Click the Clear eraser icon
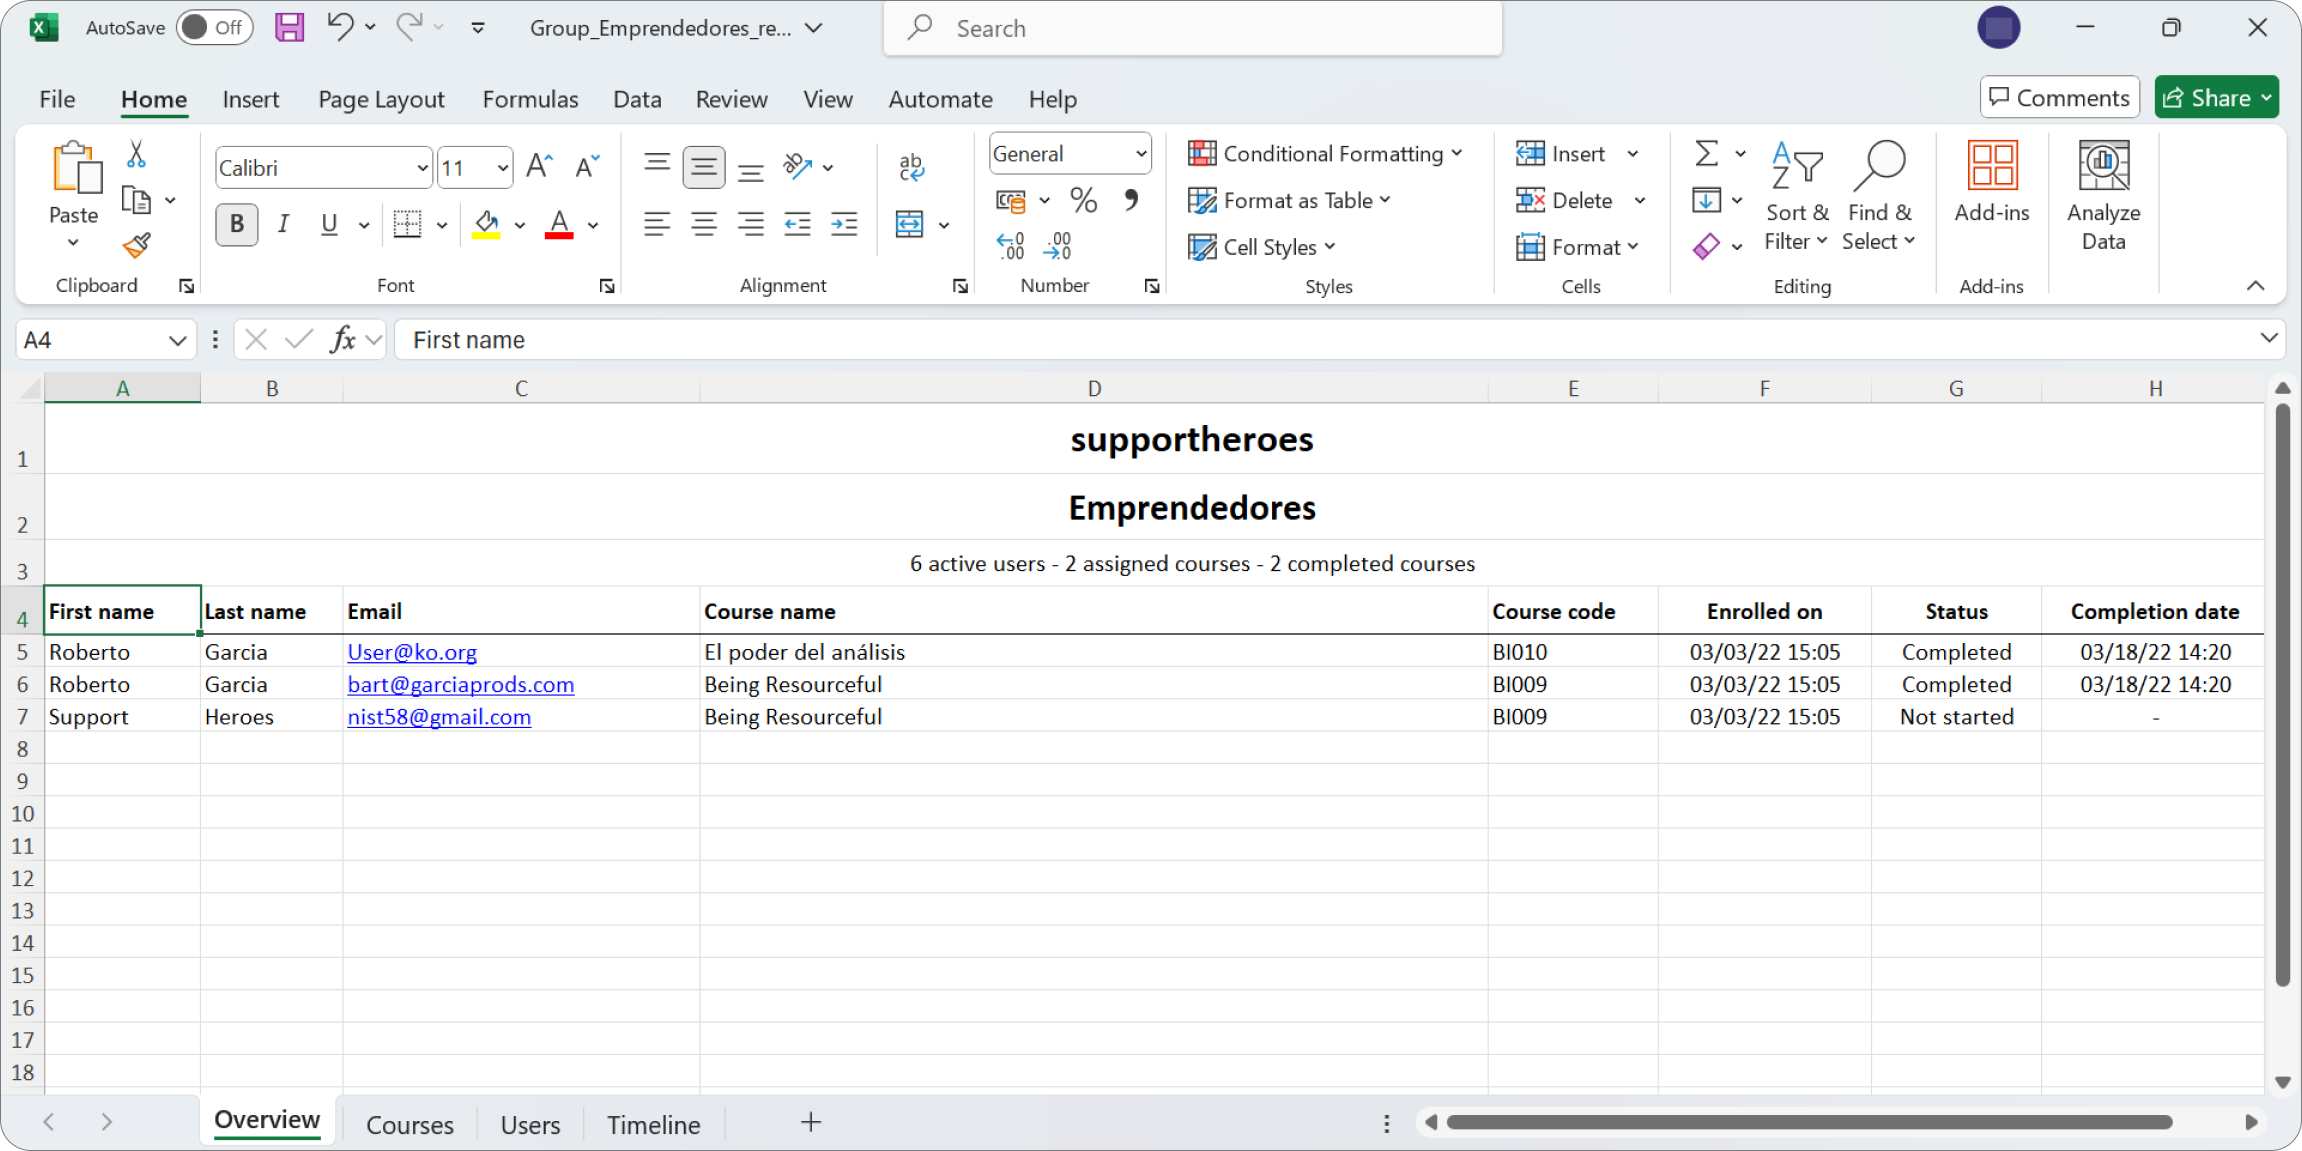2302x1151 pixels. click(x=1706, y=246)
